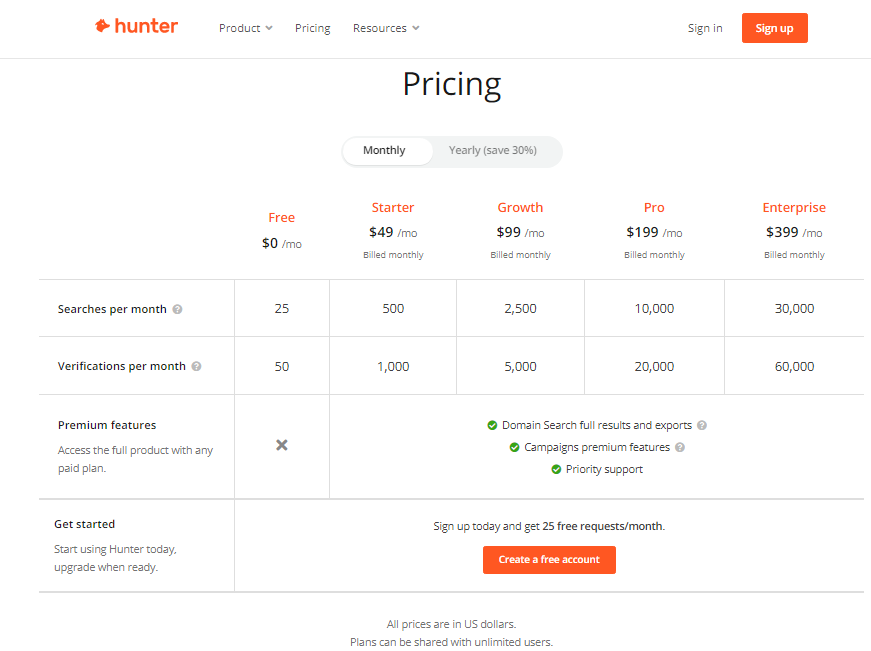Click the 2,500 searches cell
Screen dimensions: 871x651
[520, 309]
